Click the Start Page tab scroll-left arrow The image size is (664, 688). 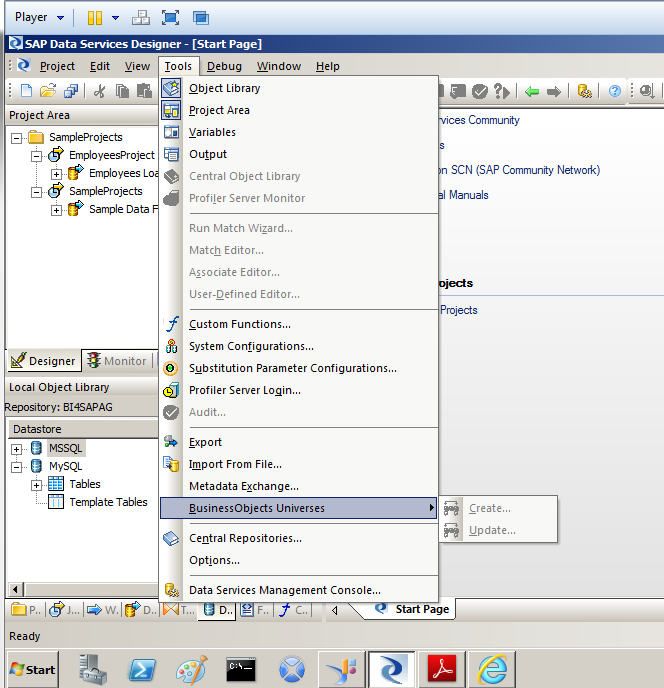(x=335, y=610)
